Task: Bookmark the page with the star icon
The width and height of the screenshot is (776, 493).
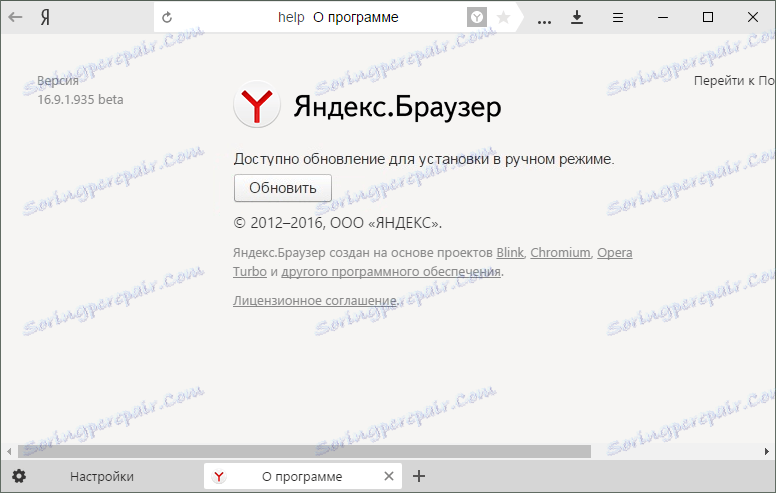Action: 503,18
